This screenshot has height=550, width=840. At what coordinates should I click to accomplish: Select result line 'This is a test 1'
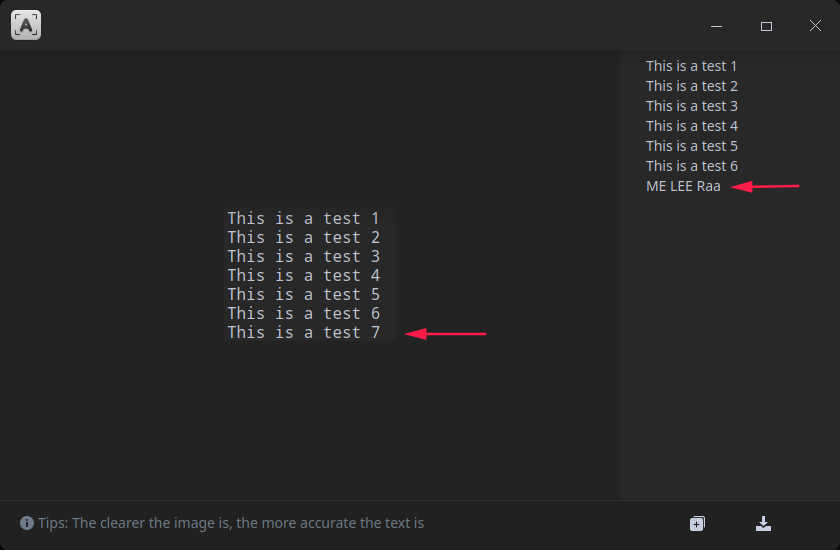691,66
